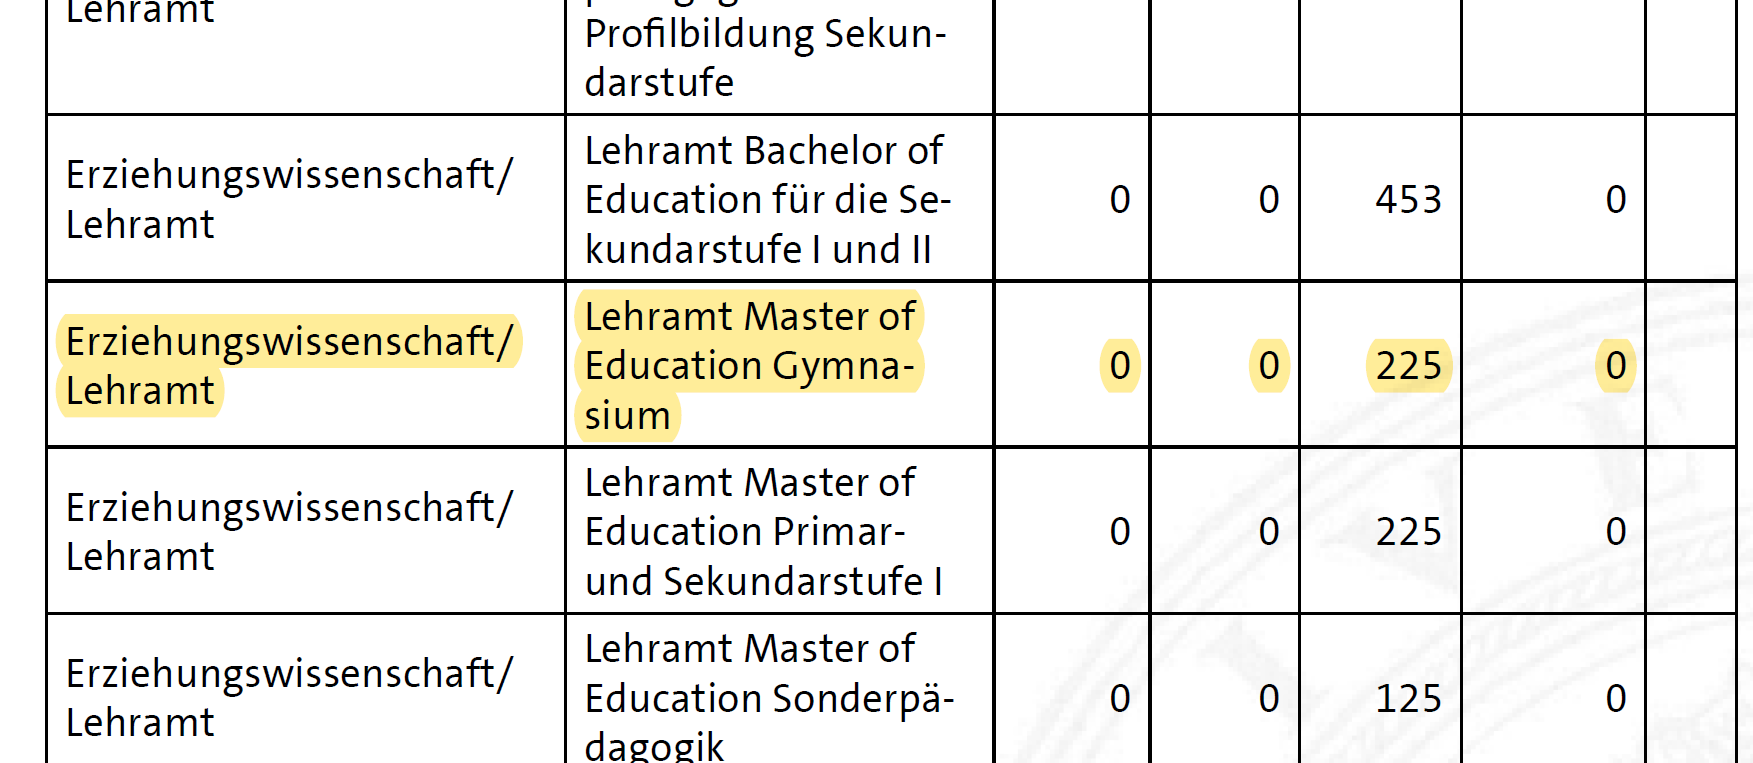Image resolution: width=1753 pixels, height=763 pixels.
Task: Click the 'Education Sonderpädagogik' program cell
Action: pos(768,698)
